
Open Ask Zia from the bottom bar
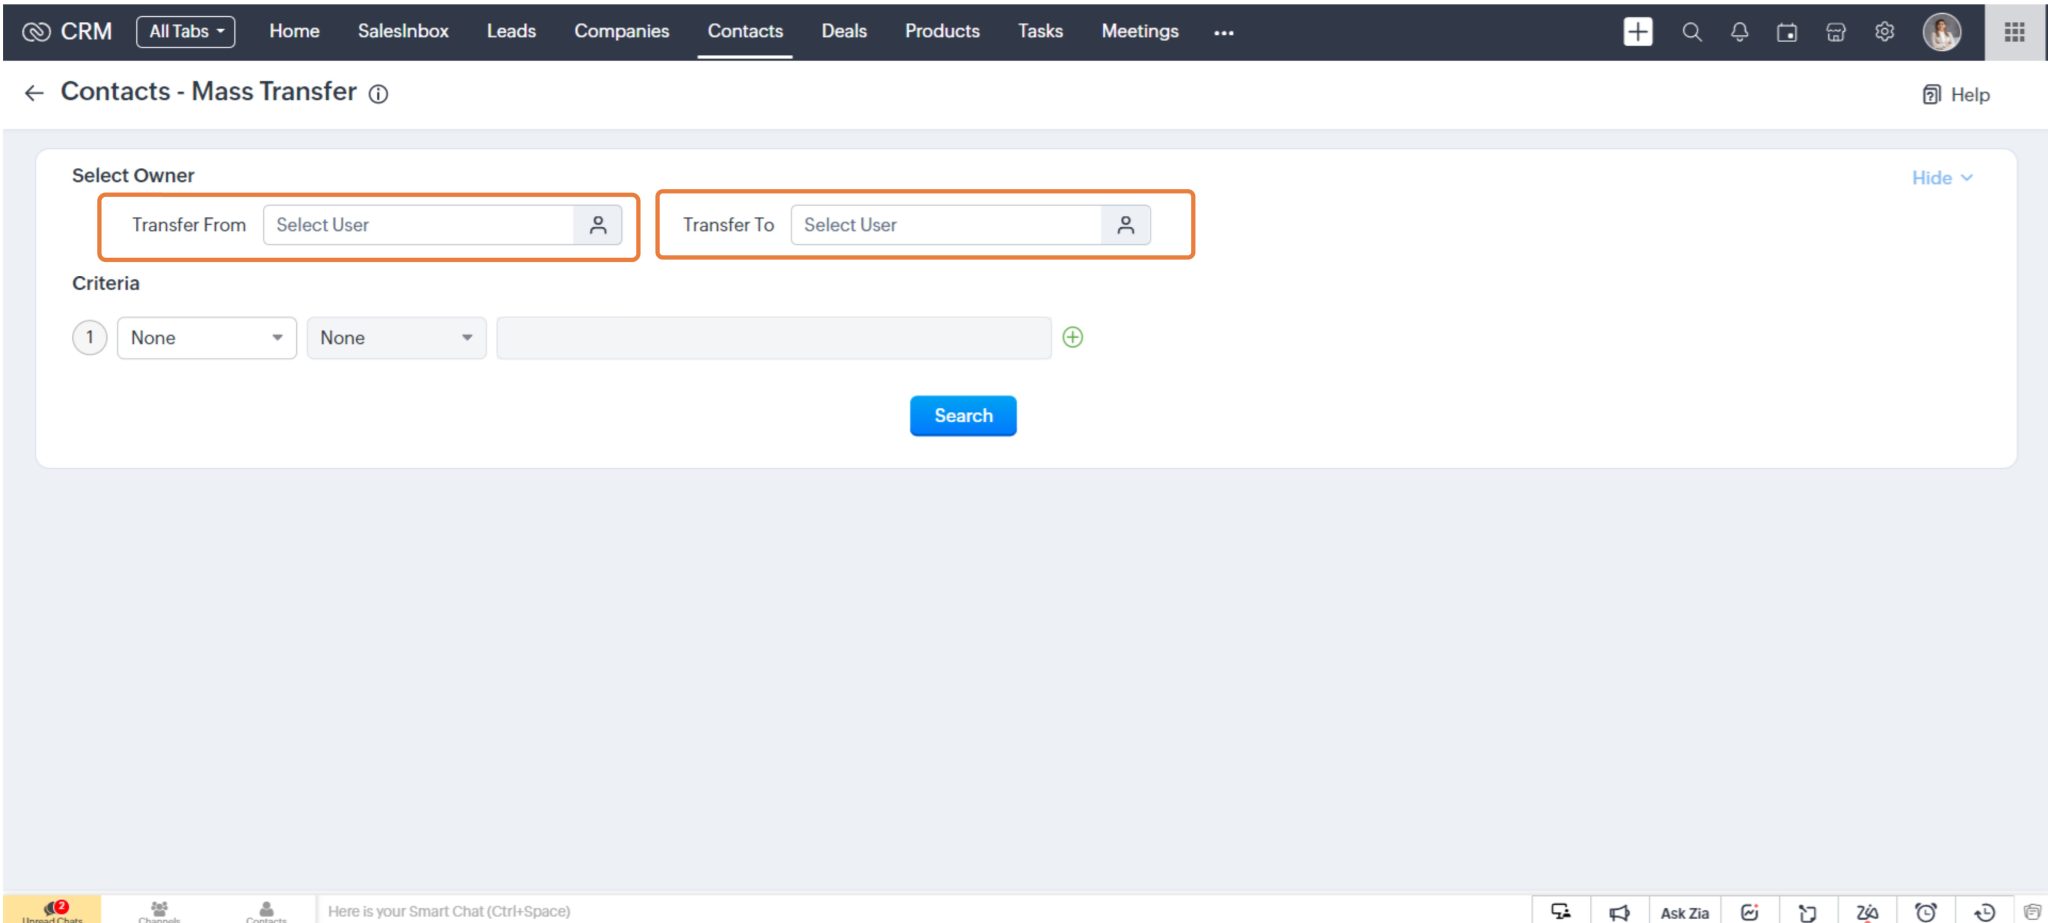click(1682, 911)
